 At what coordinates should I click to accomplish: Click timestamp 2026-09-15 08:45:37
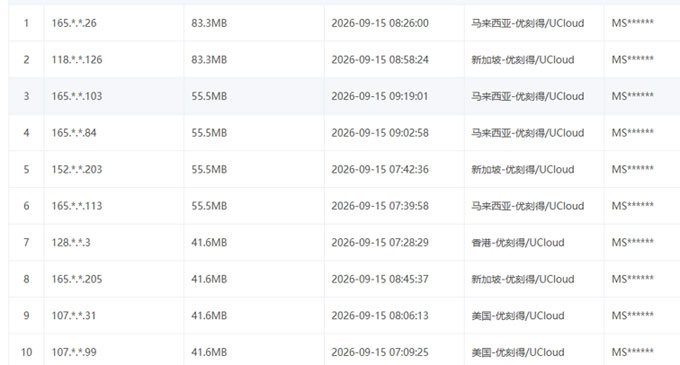click(380, 279)
